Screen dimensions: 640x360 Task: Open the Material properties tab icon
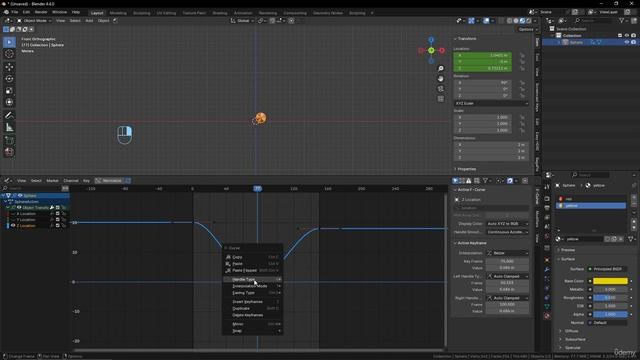point(547,316)
